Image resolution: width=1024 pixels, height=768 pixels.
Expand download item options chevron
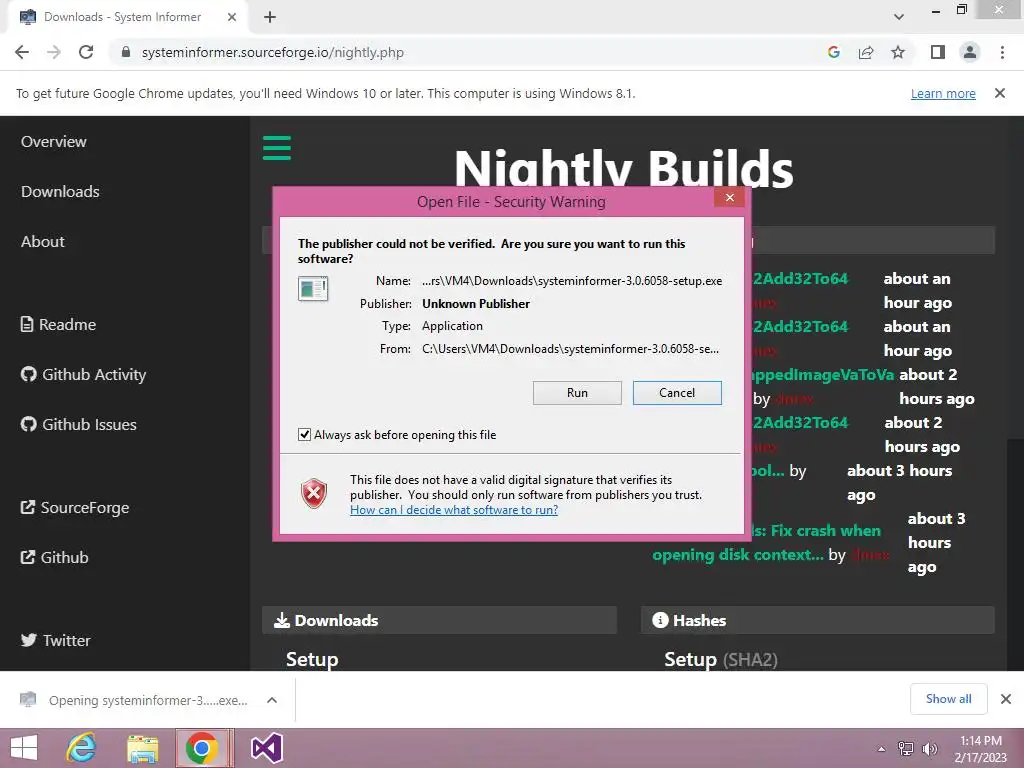point(272,700)
